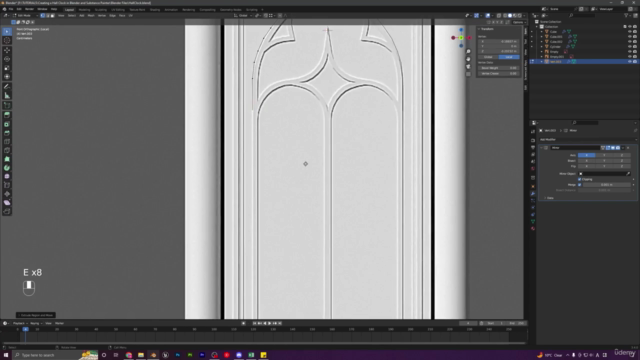Open the Render menu
Image resolution: width=640 pixels, height=360 pixels.
(29, 9)
